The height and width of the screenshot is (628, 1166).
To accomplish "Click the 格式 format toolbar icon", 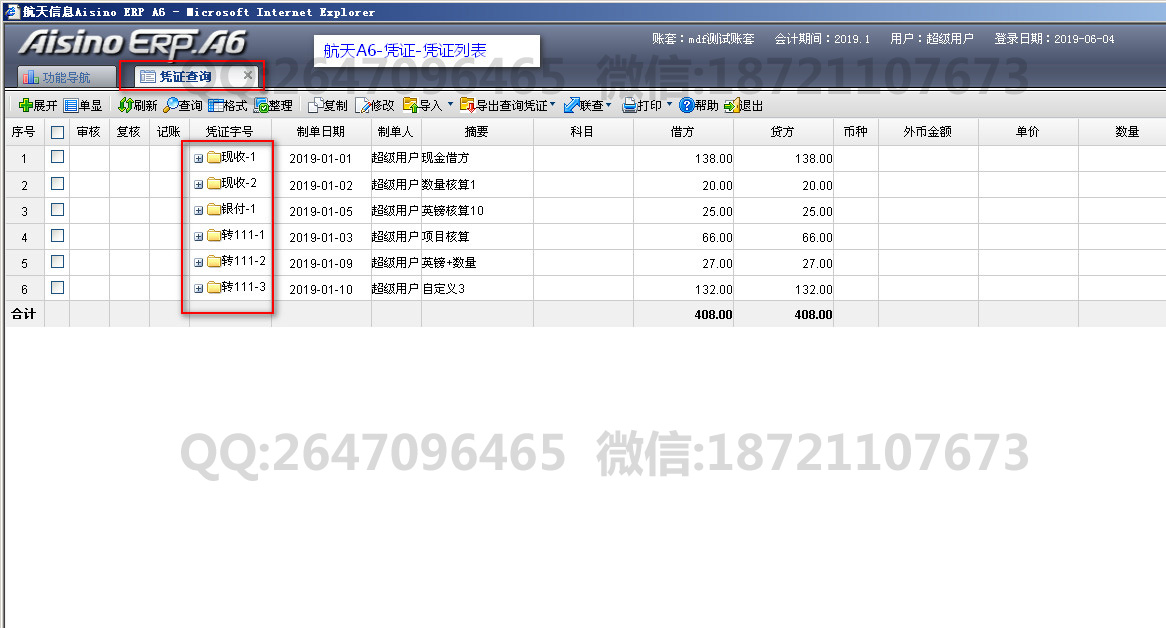I will [215, 105].
